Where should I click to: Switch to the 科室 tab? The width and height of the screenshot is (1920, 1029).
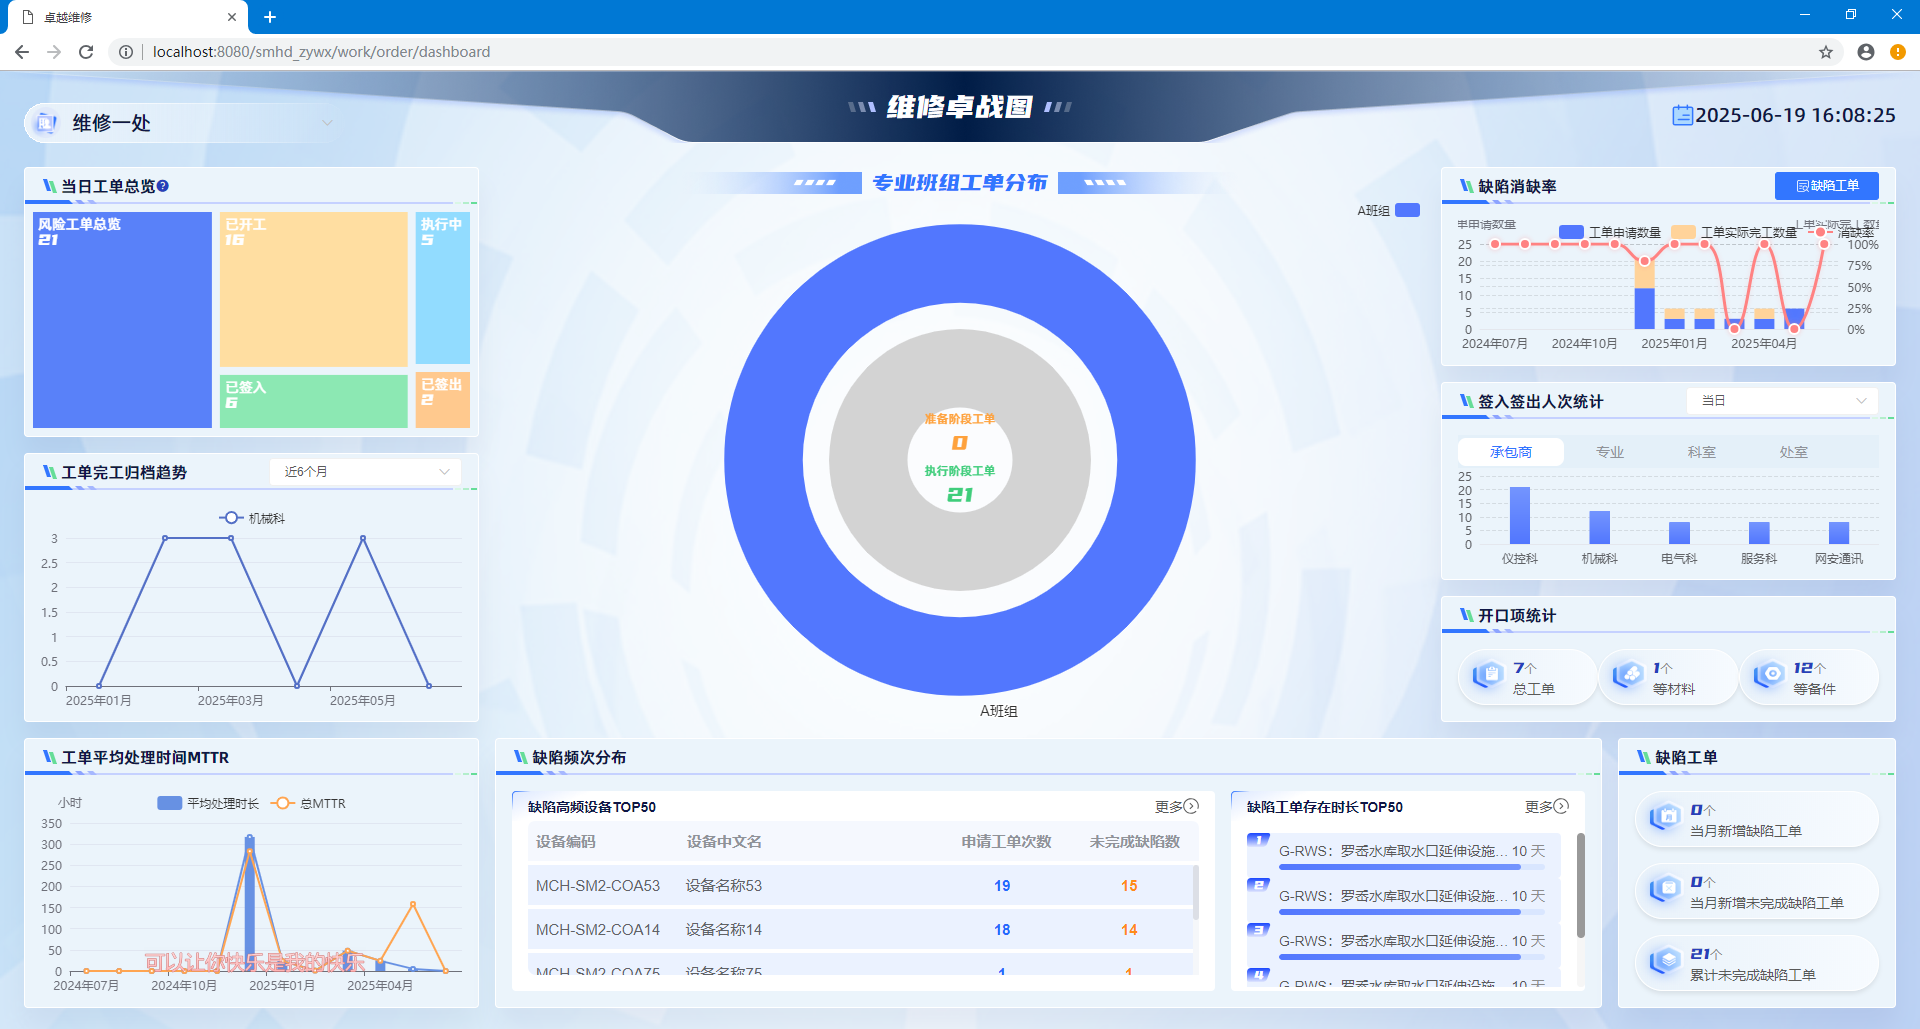(x=1701, y=452)
